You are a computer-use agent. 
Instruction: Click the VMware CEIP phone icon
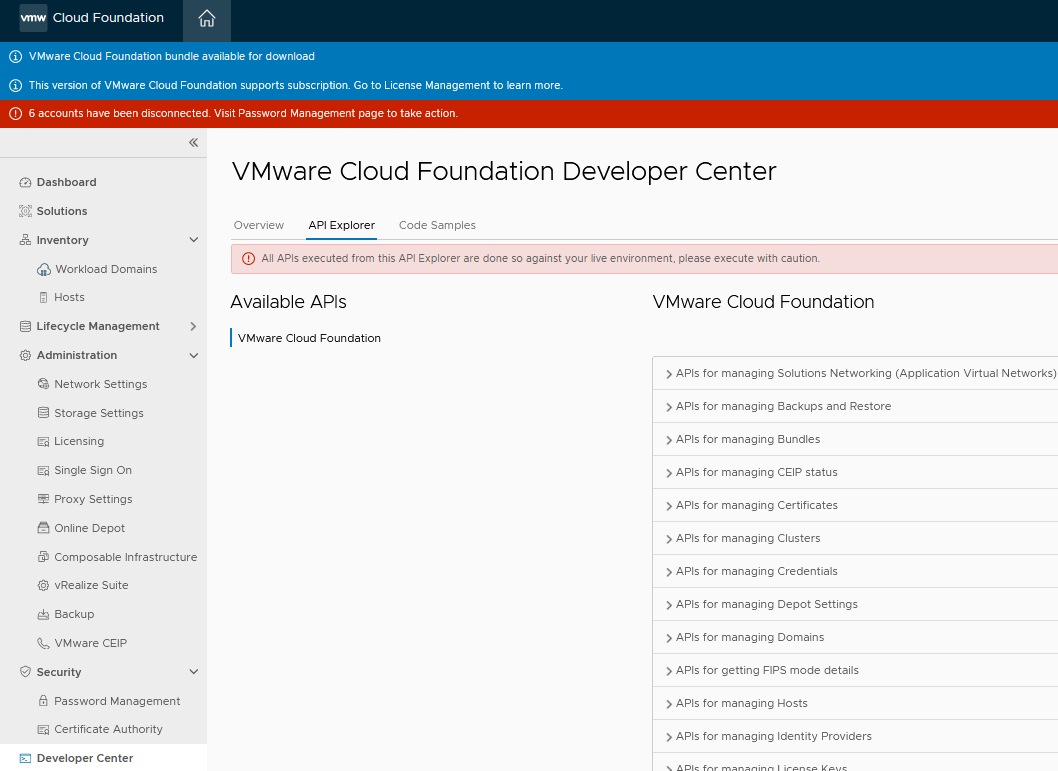[x=43, y=644]
